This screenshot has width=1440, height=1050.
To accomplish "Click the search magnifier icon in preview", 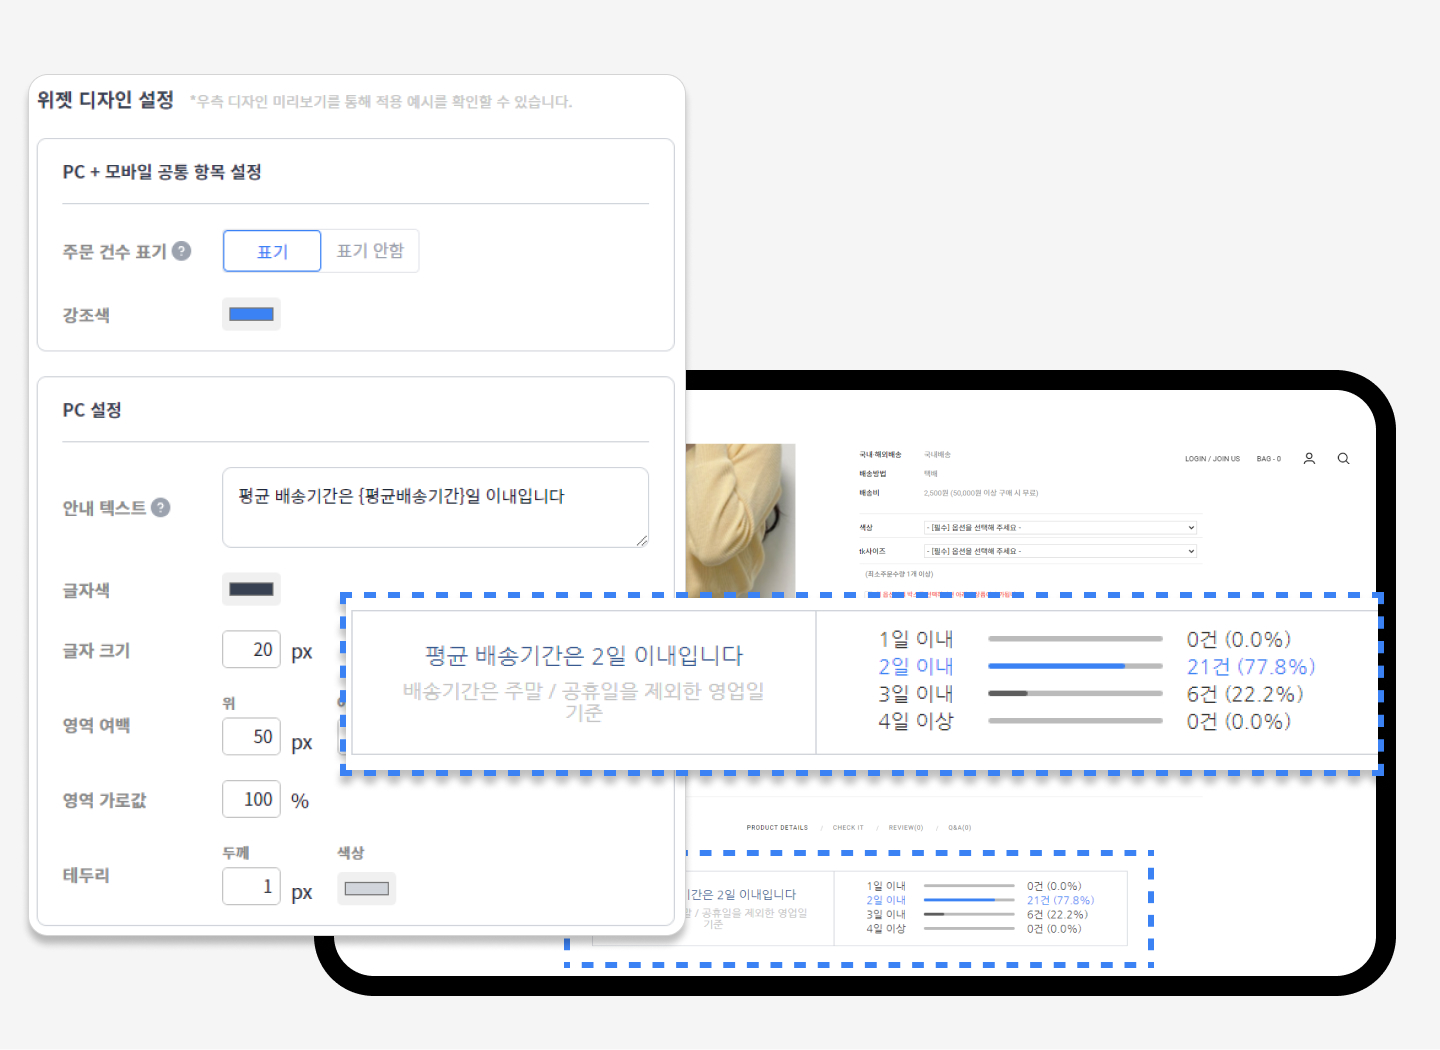I will click(1343, 459).
